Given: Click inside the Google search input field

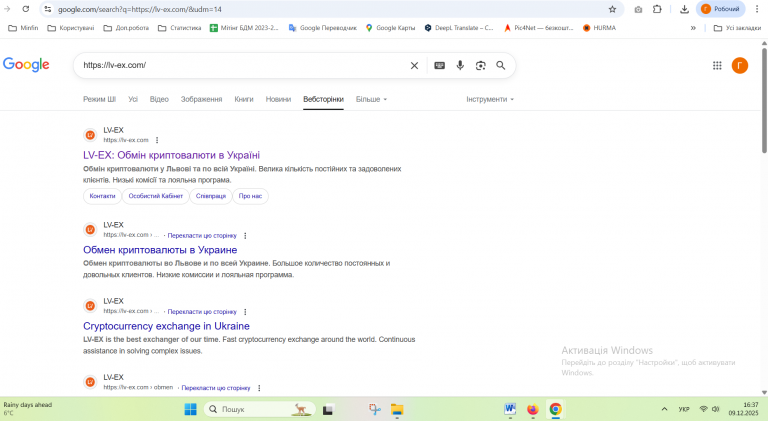Looking at the screenshot, I should (x=240, y=65).
